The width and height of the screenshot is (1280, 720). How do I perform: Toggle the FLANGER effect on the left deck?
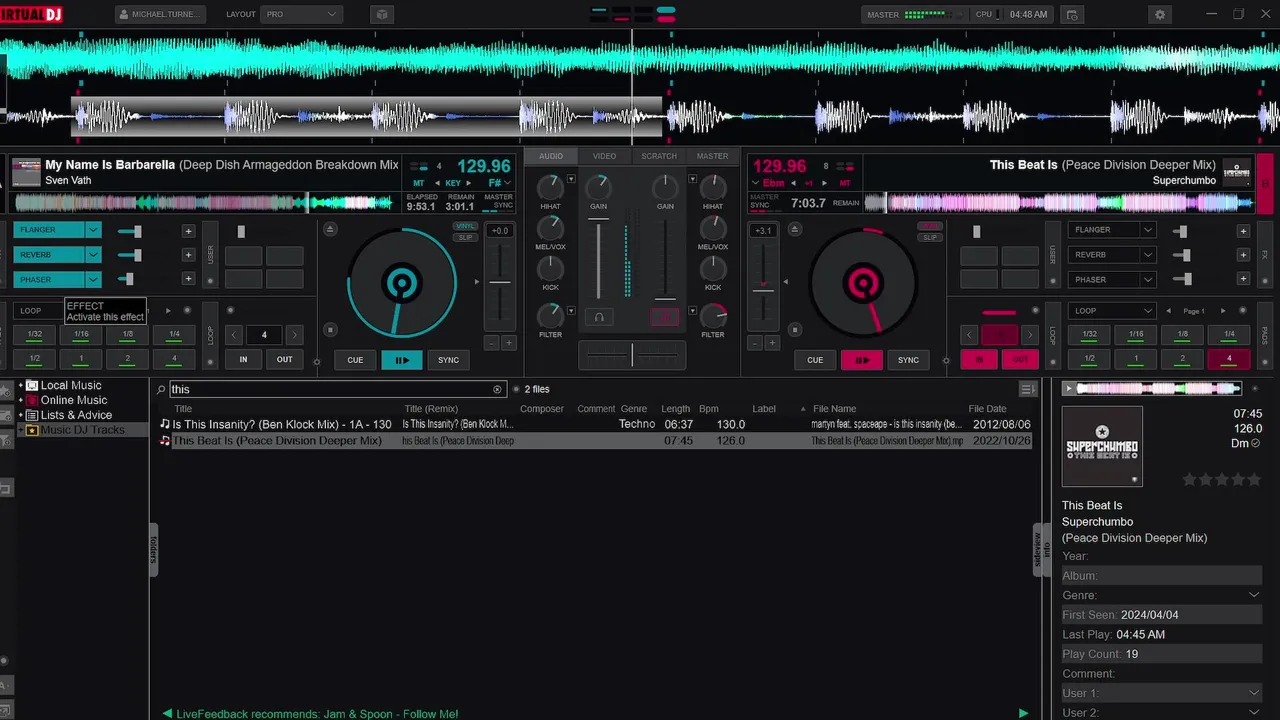[49, 230]
